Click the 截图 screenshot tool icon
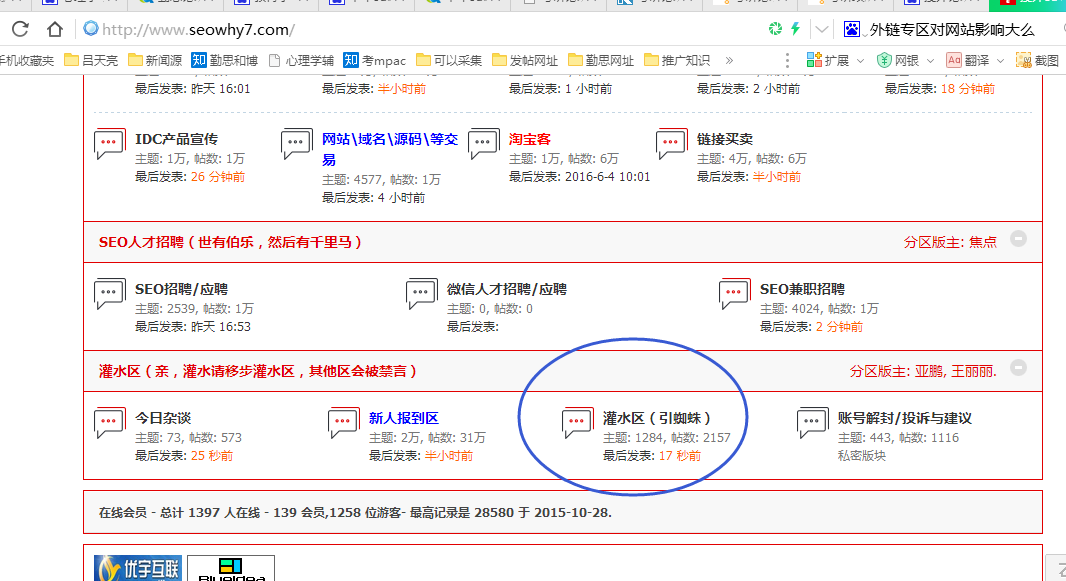This screenshot has height=581, width=1066. pos(1024,60)
